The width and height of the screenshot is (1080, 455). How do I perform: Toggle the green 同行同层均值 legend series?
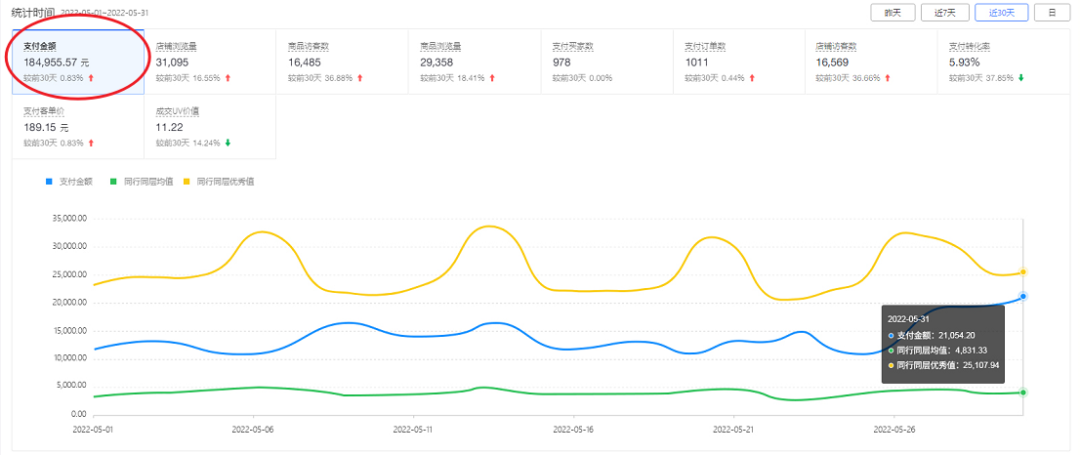click(x=142, y=182)
